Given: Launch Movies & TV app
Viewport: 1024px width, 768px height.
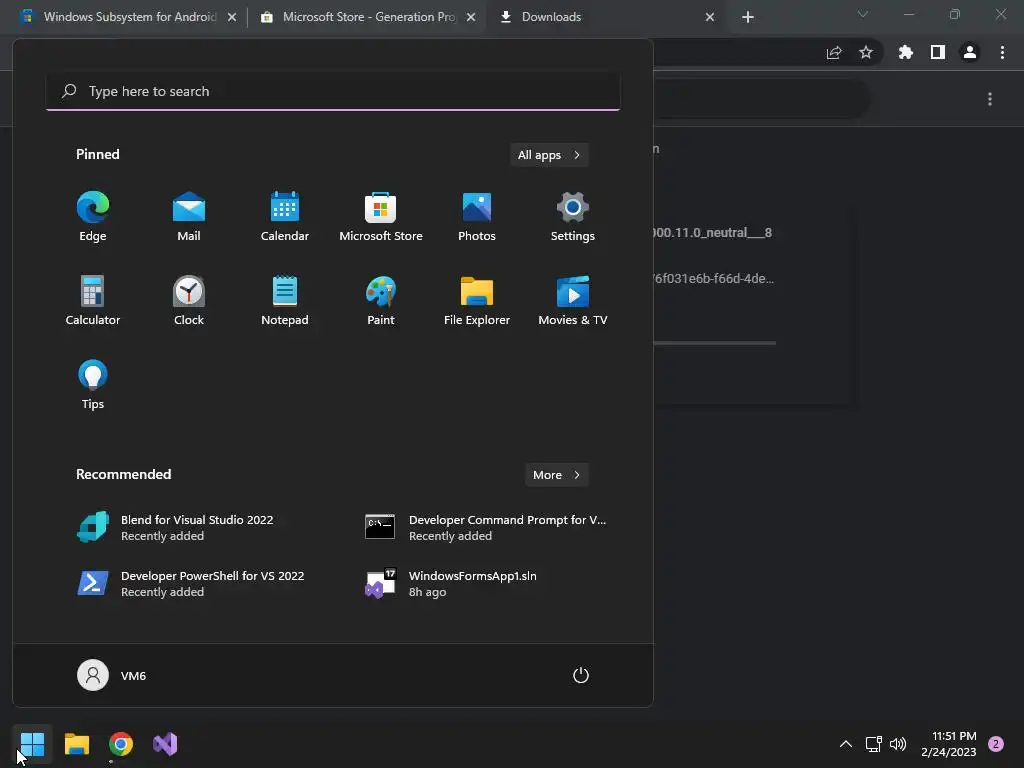Looking at the screenshot, I should tap(573, 300).
